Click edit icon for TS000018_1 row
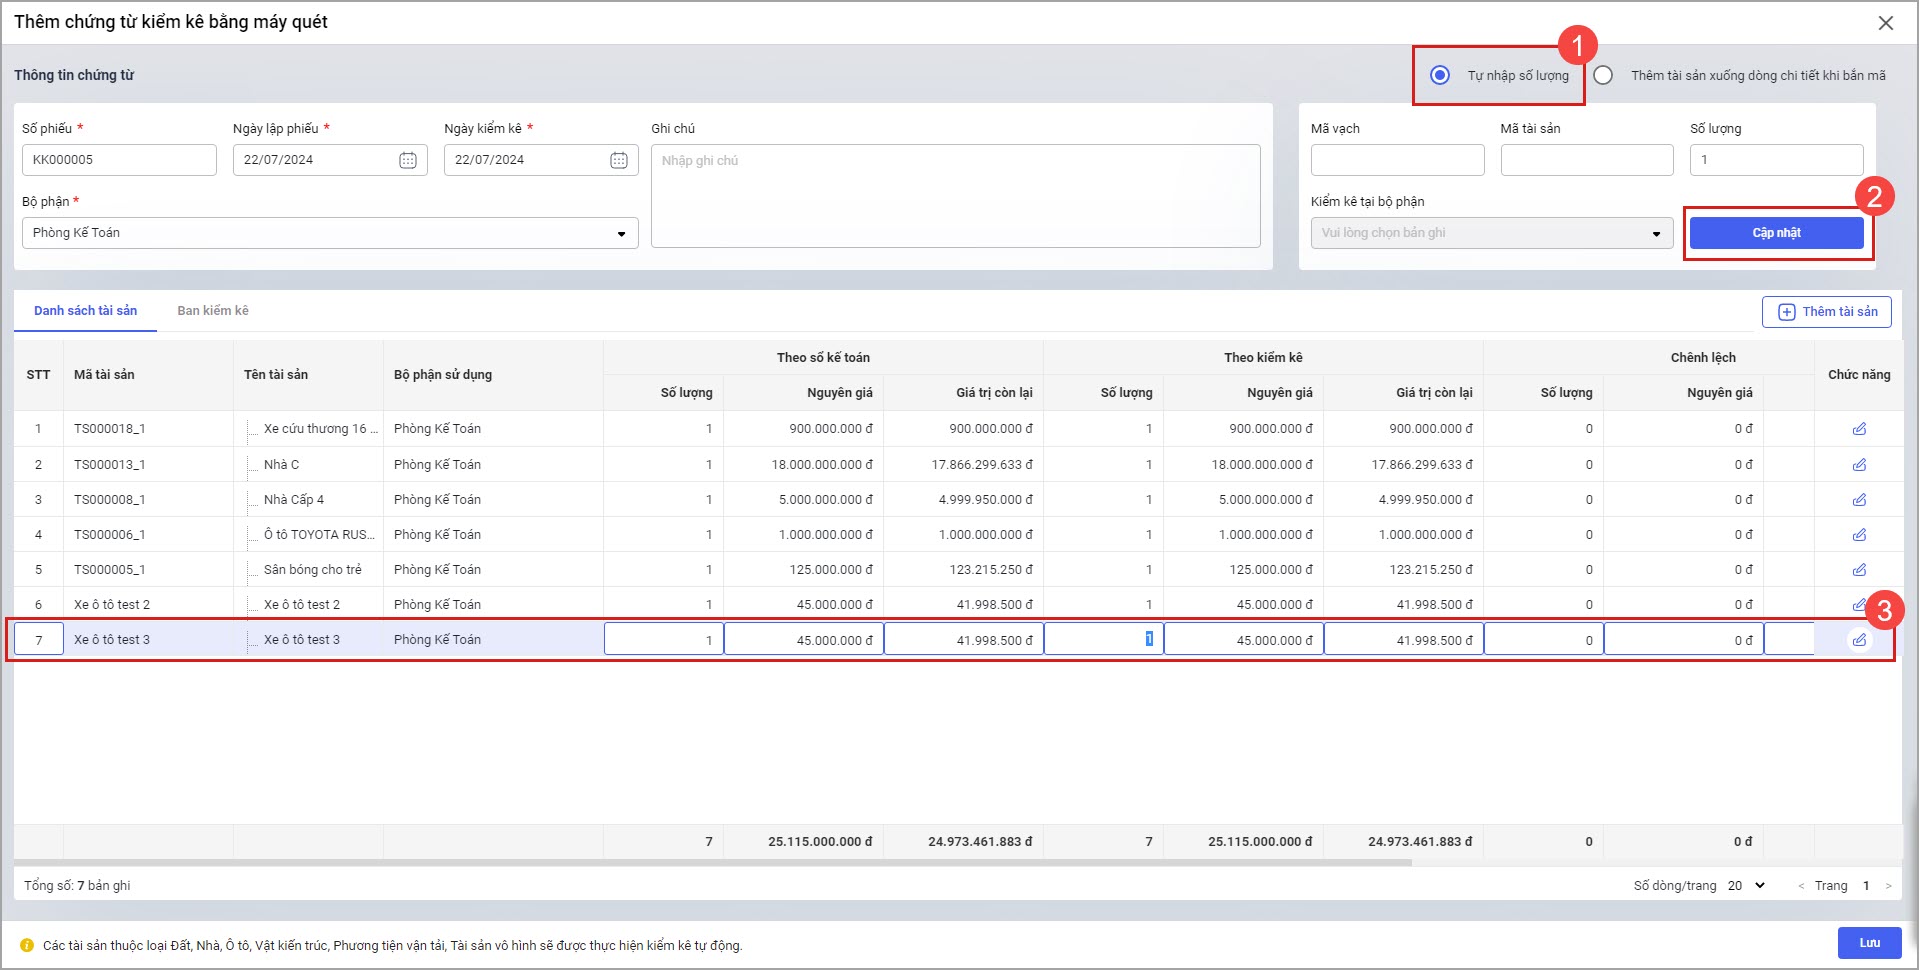The width and height of the screenshot is (1919, 970). 1859,429
